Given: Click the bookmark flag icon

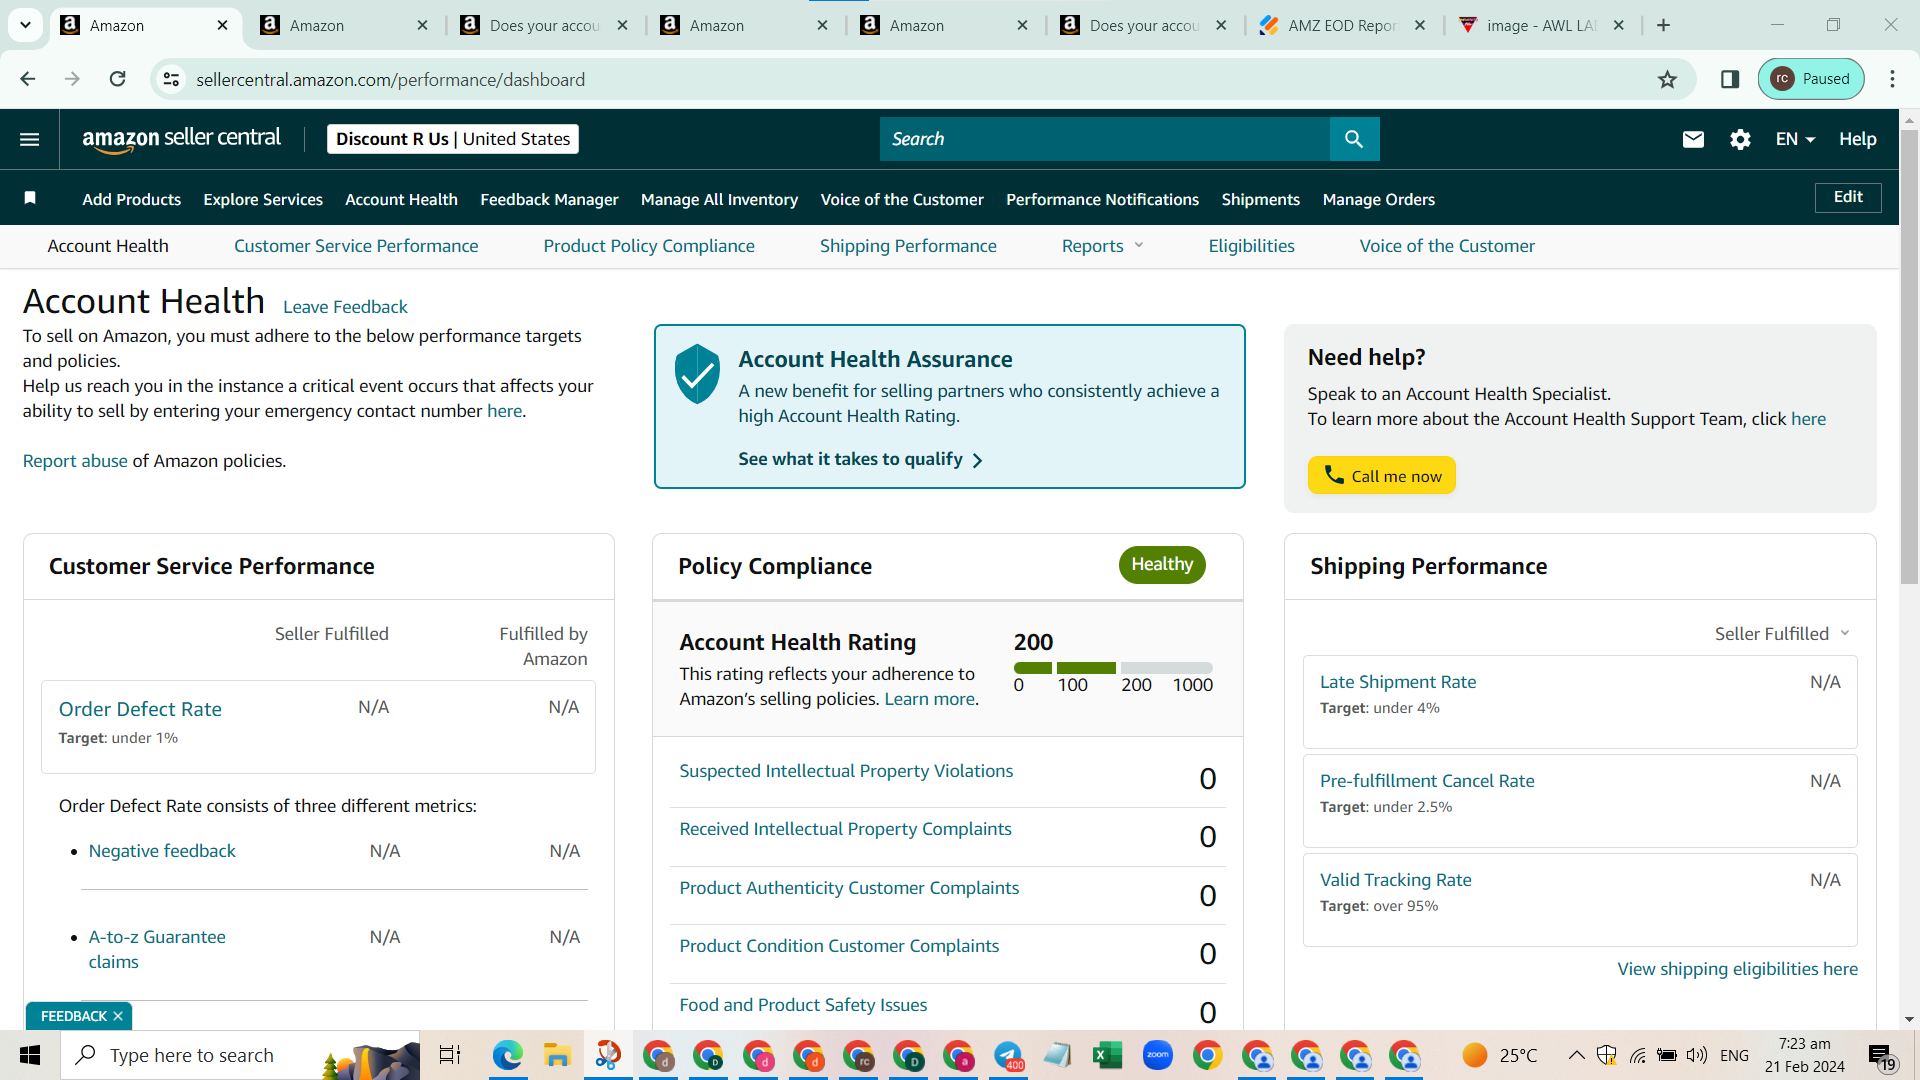Looking at the screenshot, I should point(30,198).
